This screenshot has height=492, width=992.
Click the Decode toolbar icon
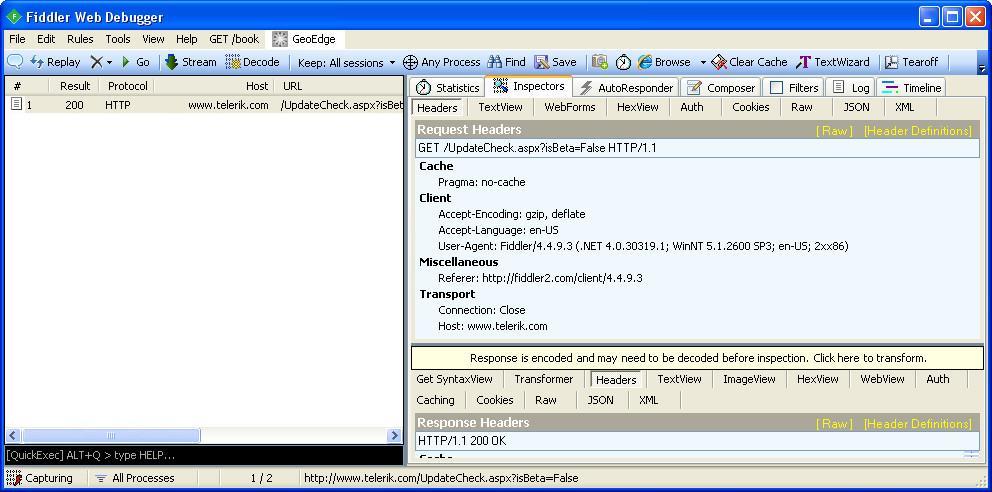coord(233,62)
